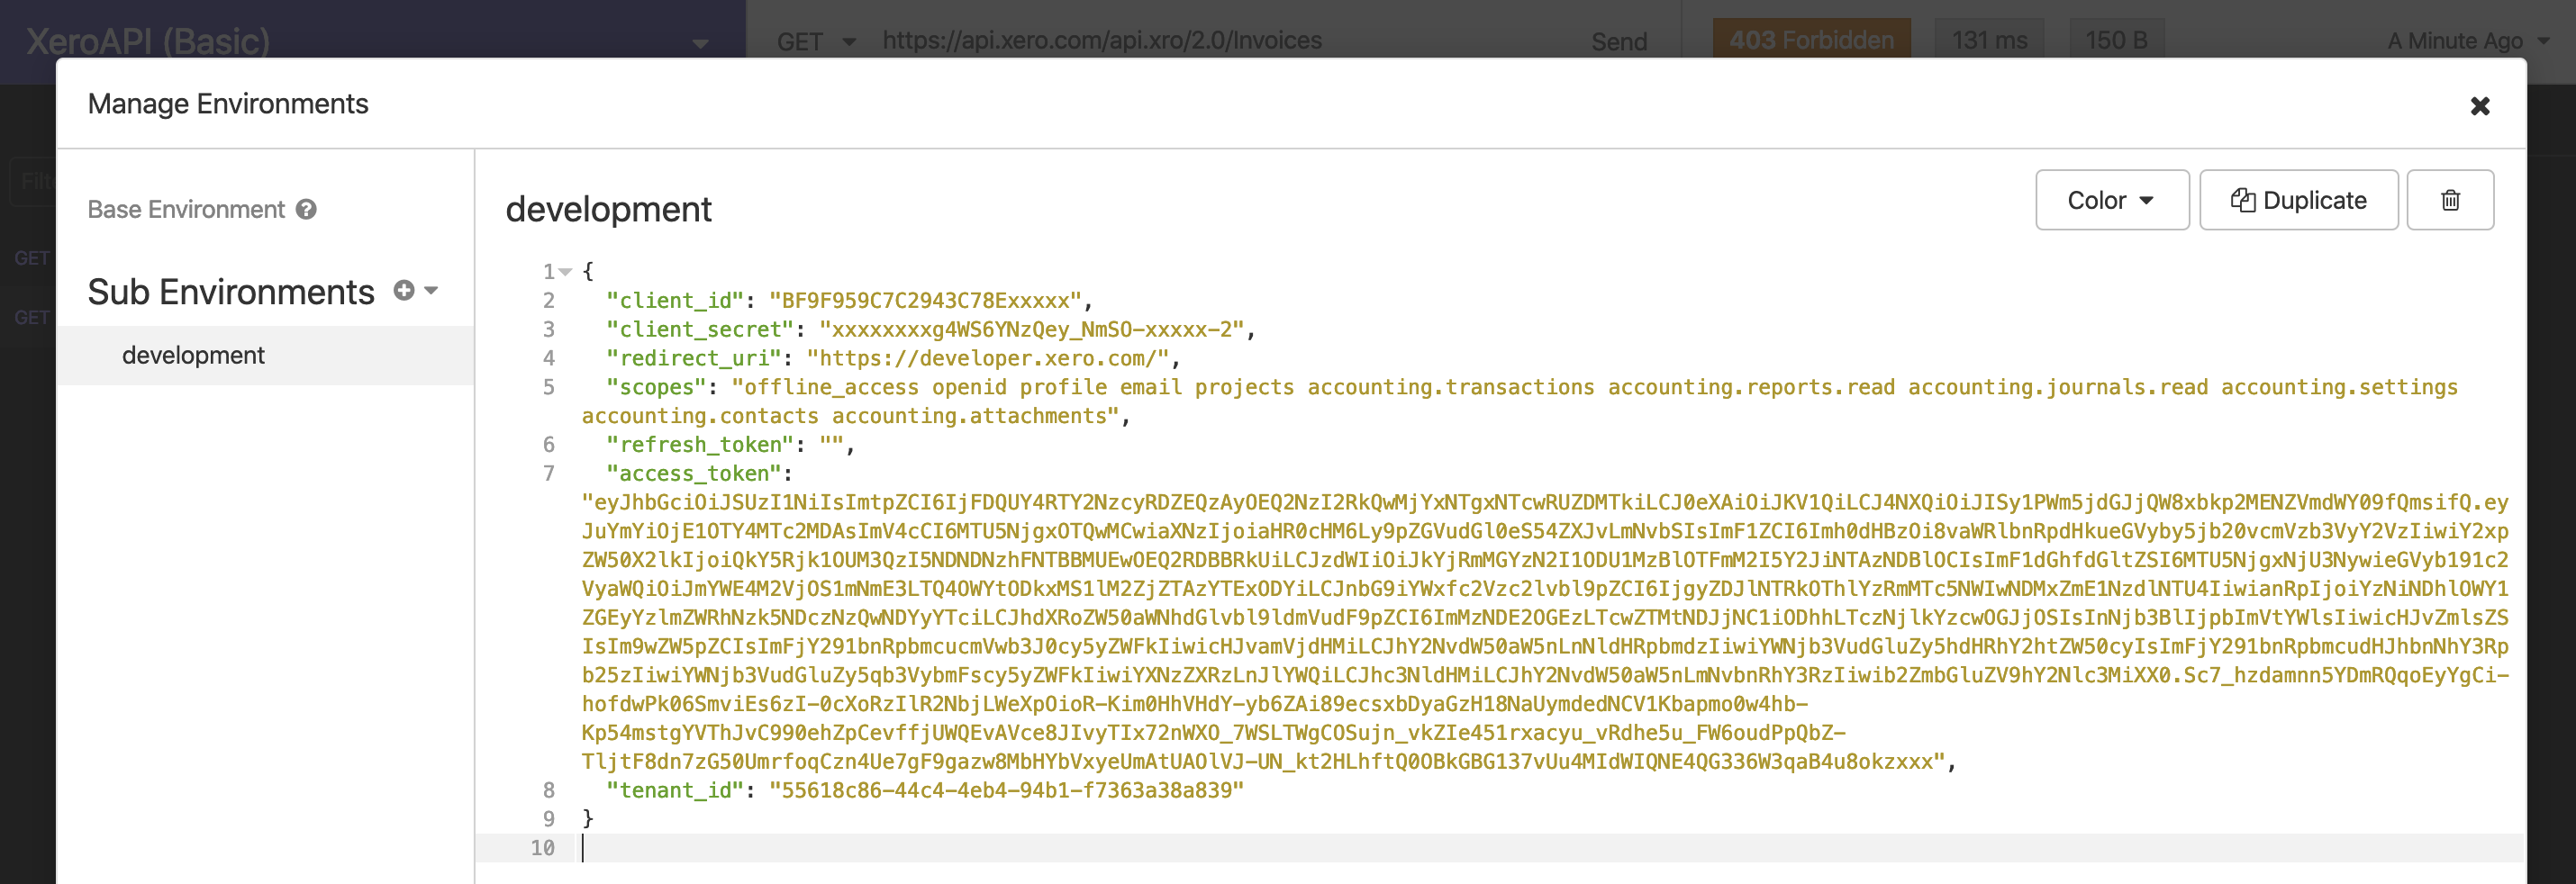Click the redirect_uri value
The width and height of the screenshot is (2576, 884).
tap(988, 358)
